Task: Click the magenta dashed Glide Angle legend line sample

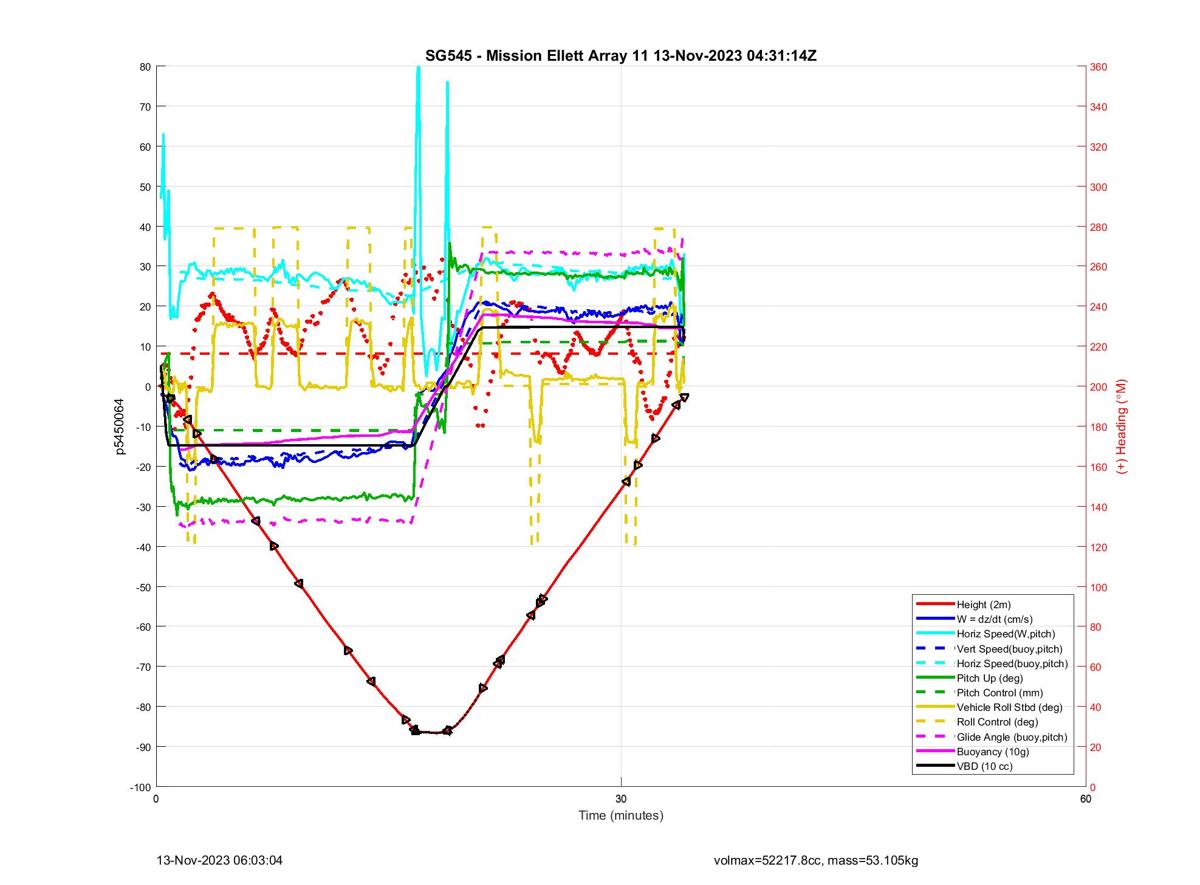Action: click(934, 737)
